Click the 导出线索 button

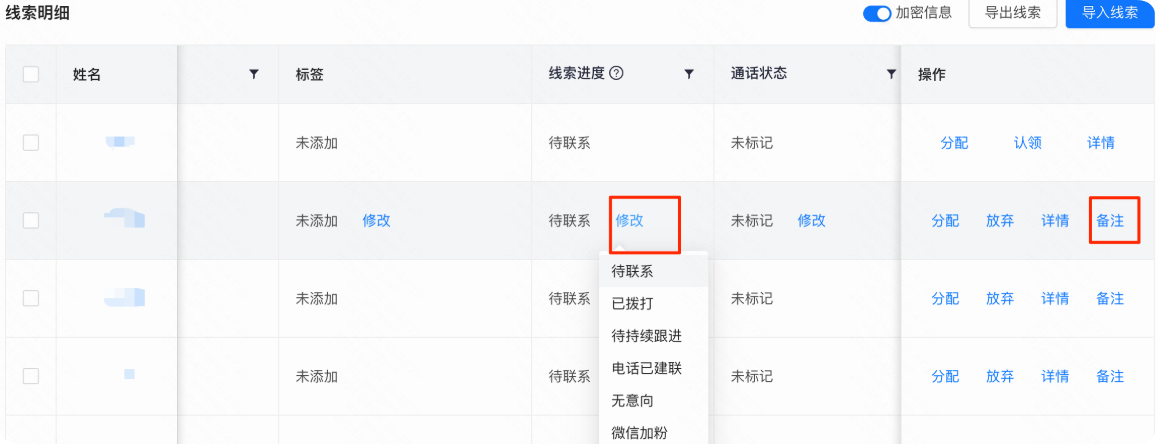tap(1012, 13)
